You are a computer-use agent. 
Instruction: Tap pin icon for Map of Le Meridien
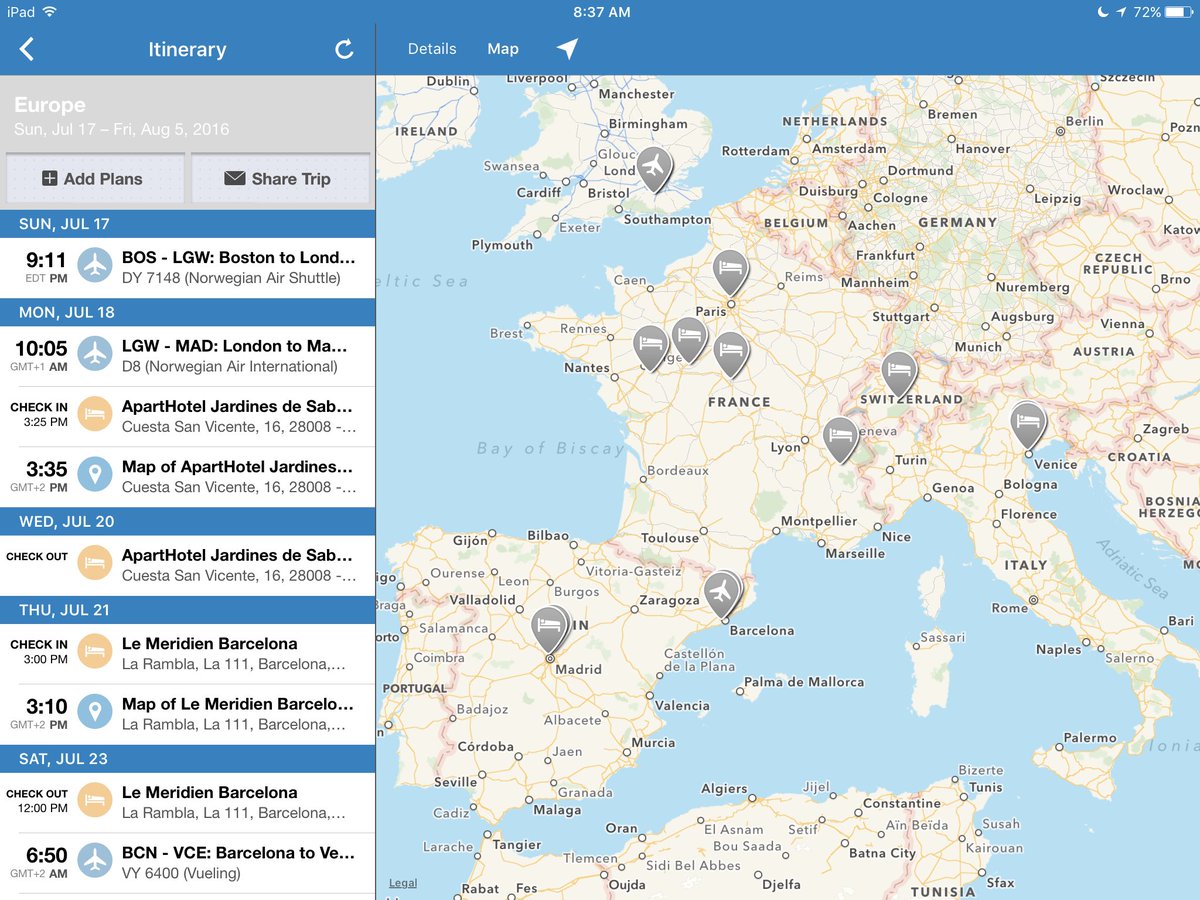[95, 713]
